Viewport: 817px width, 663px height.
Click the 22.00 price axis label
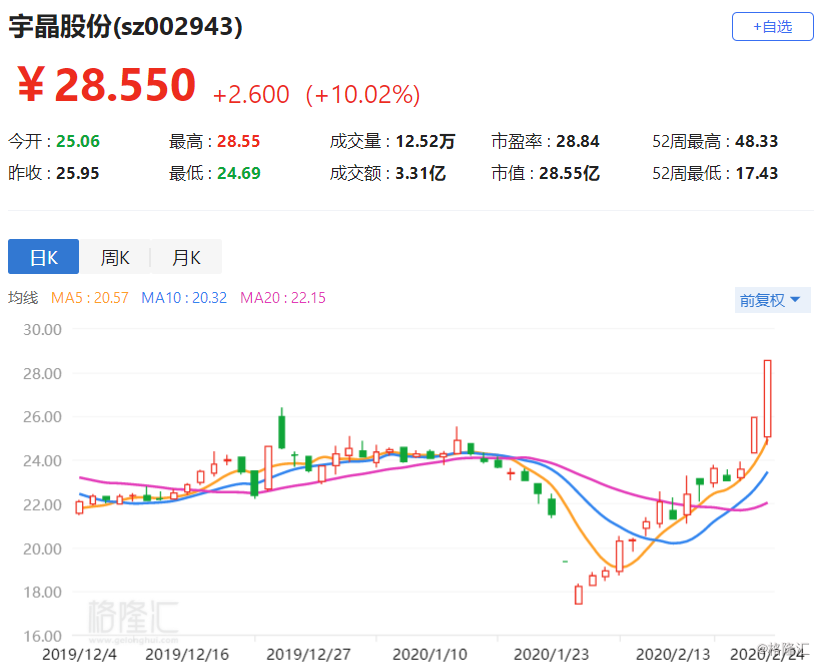(x=42, y=505)
